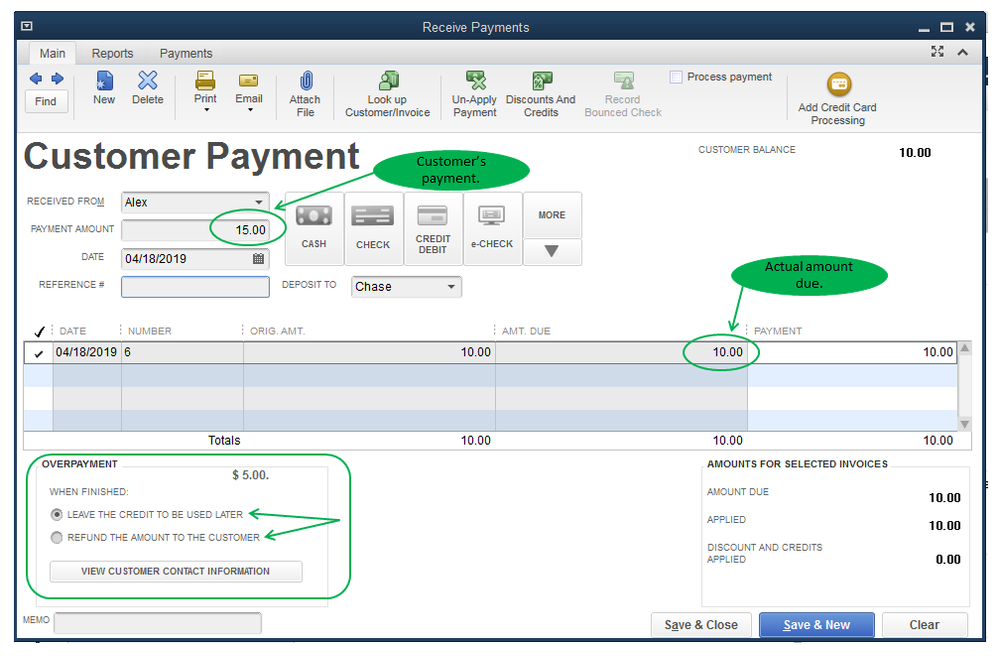Click invoice list scrollbar down arrow
This screenshot has height=661, width=999.
coord(965,424)
